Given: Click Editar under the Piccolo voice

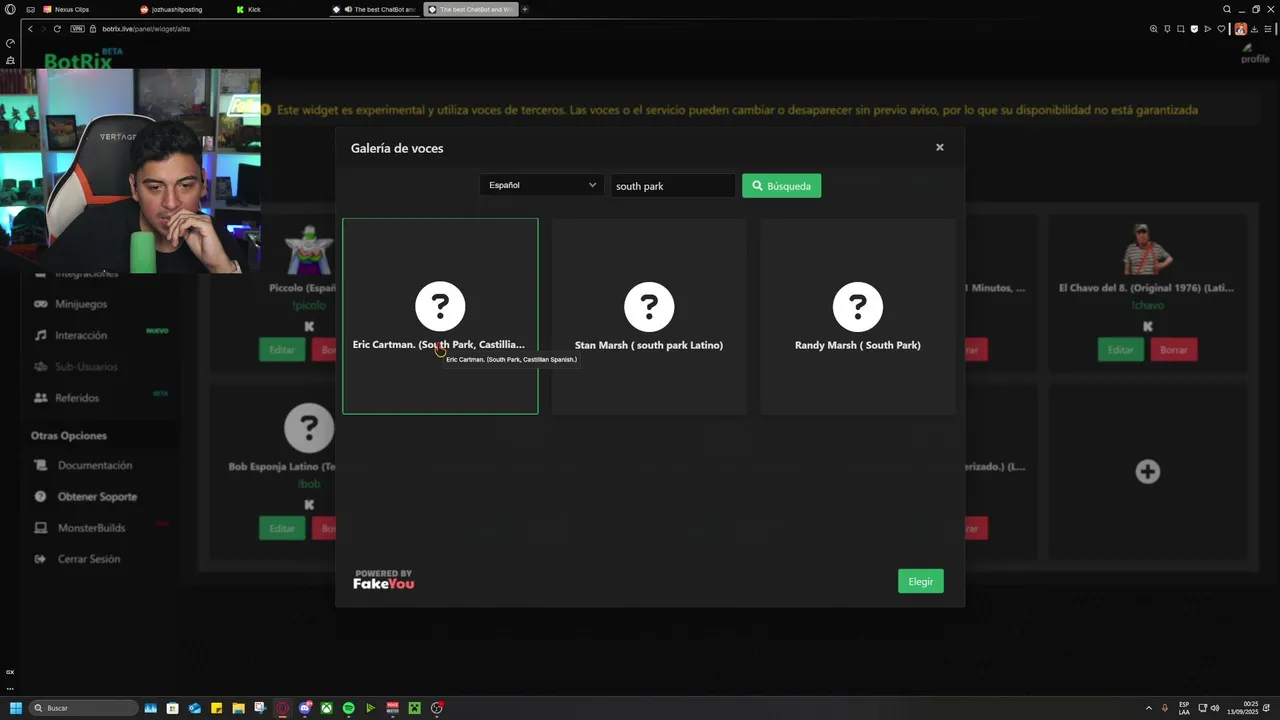Looking at the screenshot, I should pos(282,350).
